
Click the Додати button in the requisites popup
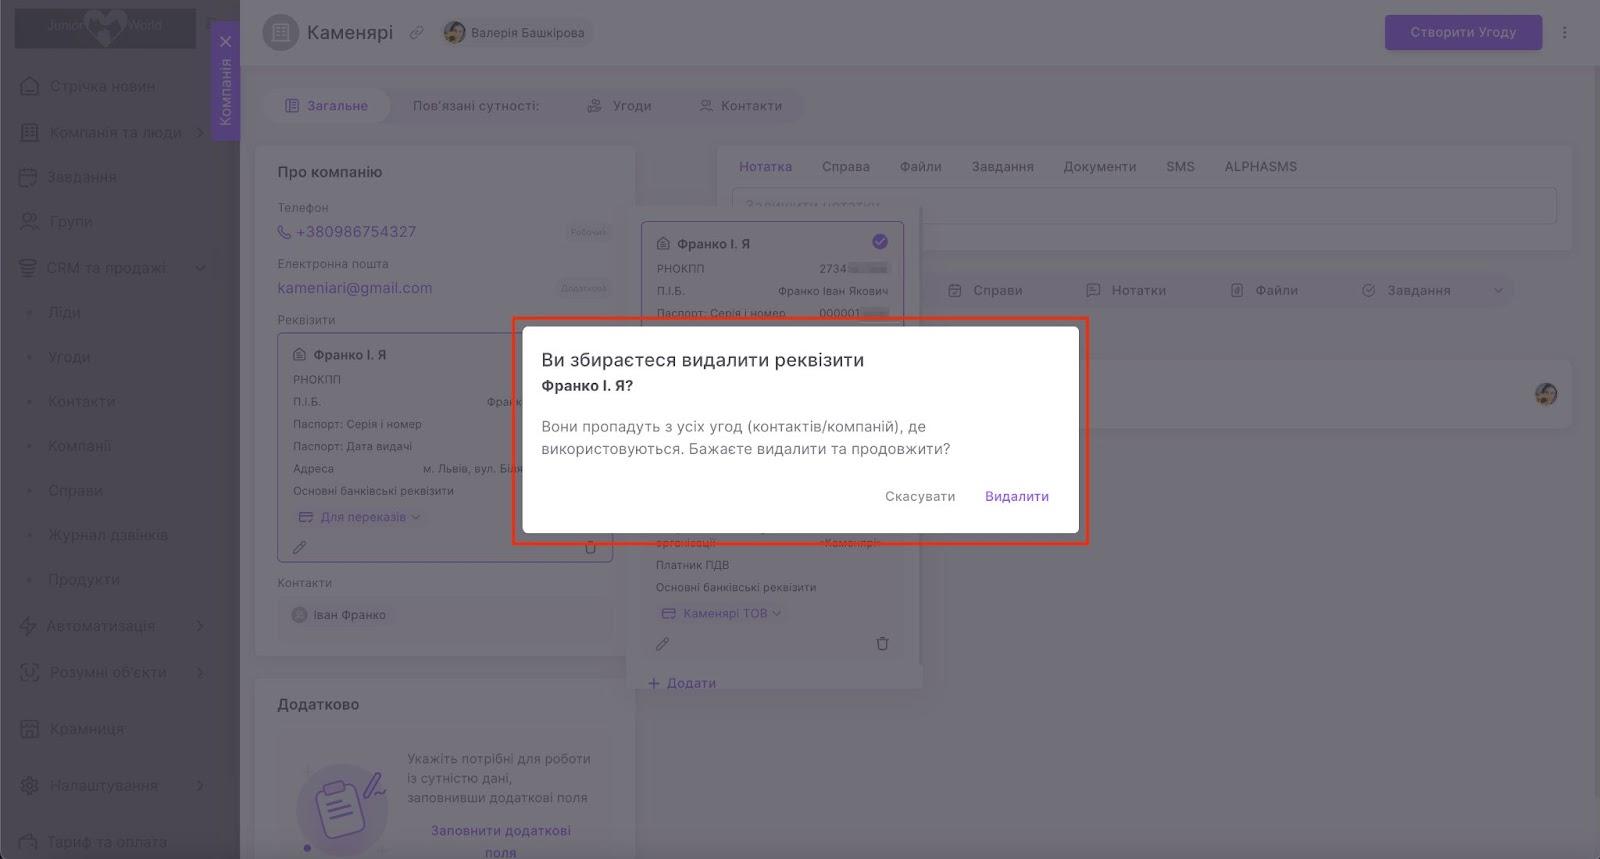pyautogui.click(x=682, y=683)
